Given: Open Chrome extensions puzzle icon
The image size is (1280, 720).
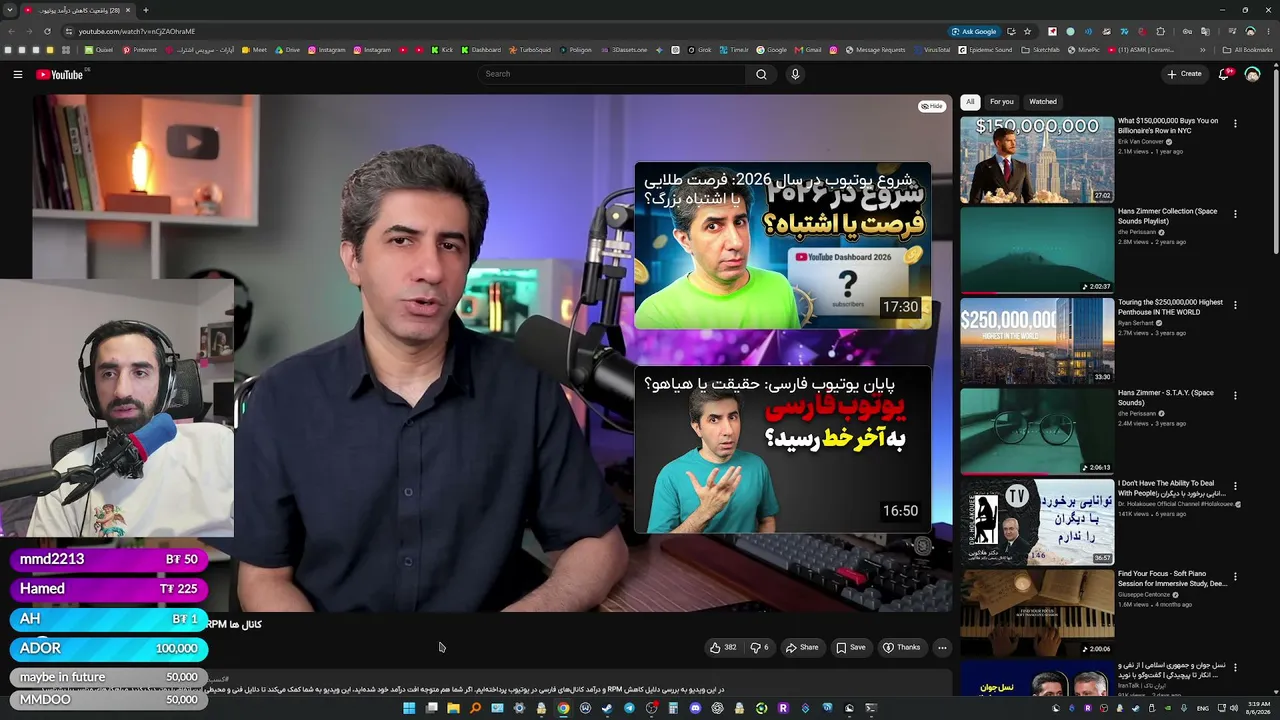Looking at the screenshot, I should 1160,31.
